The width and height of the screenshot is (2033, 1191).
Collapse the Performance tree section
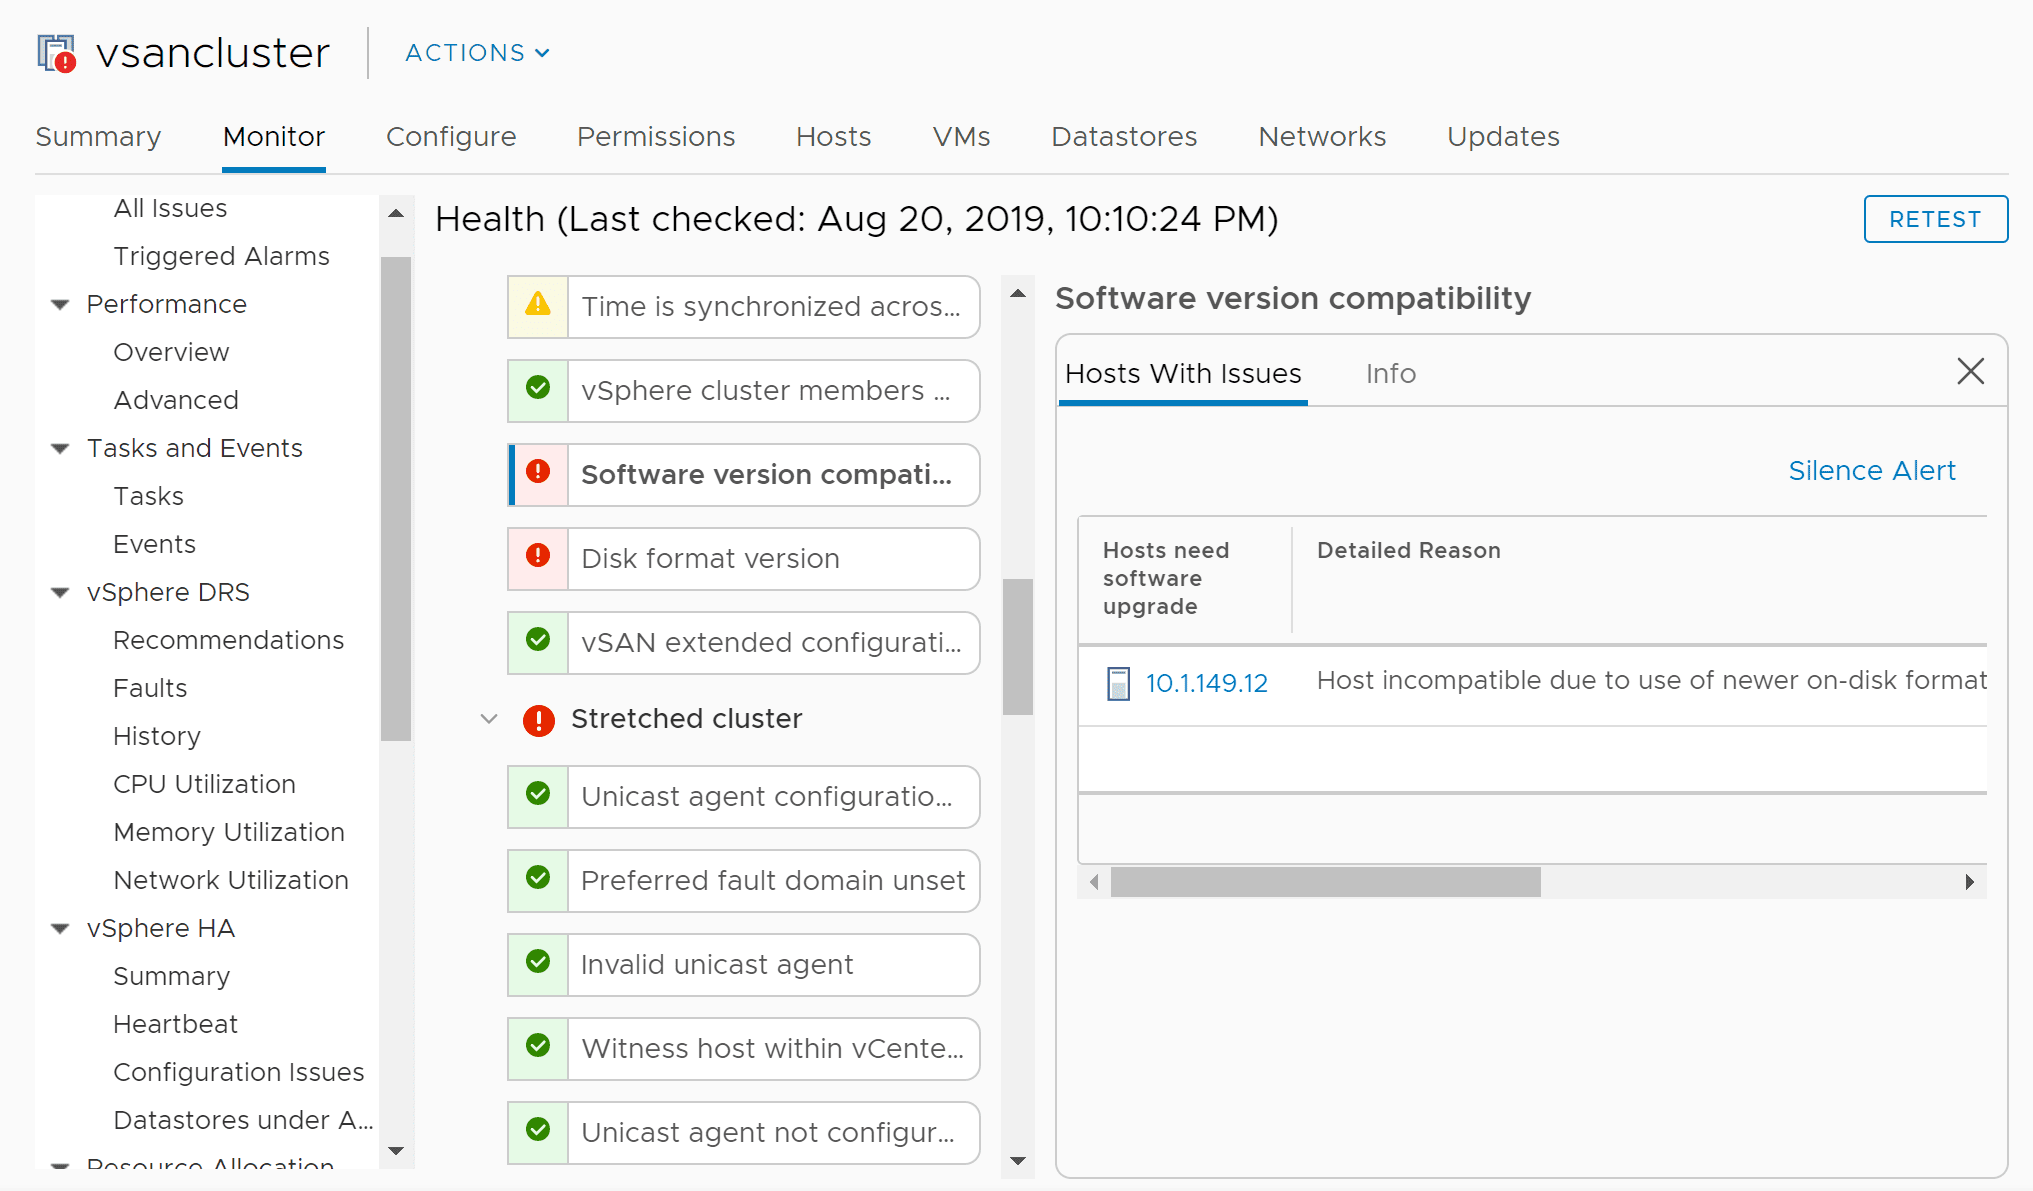(61, 304)
